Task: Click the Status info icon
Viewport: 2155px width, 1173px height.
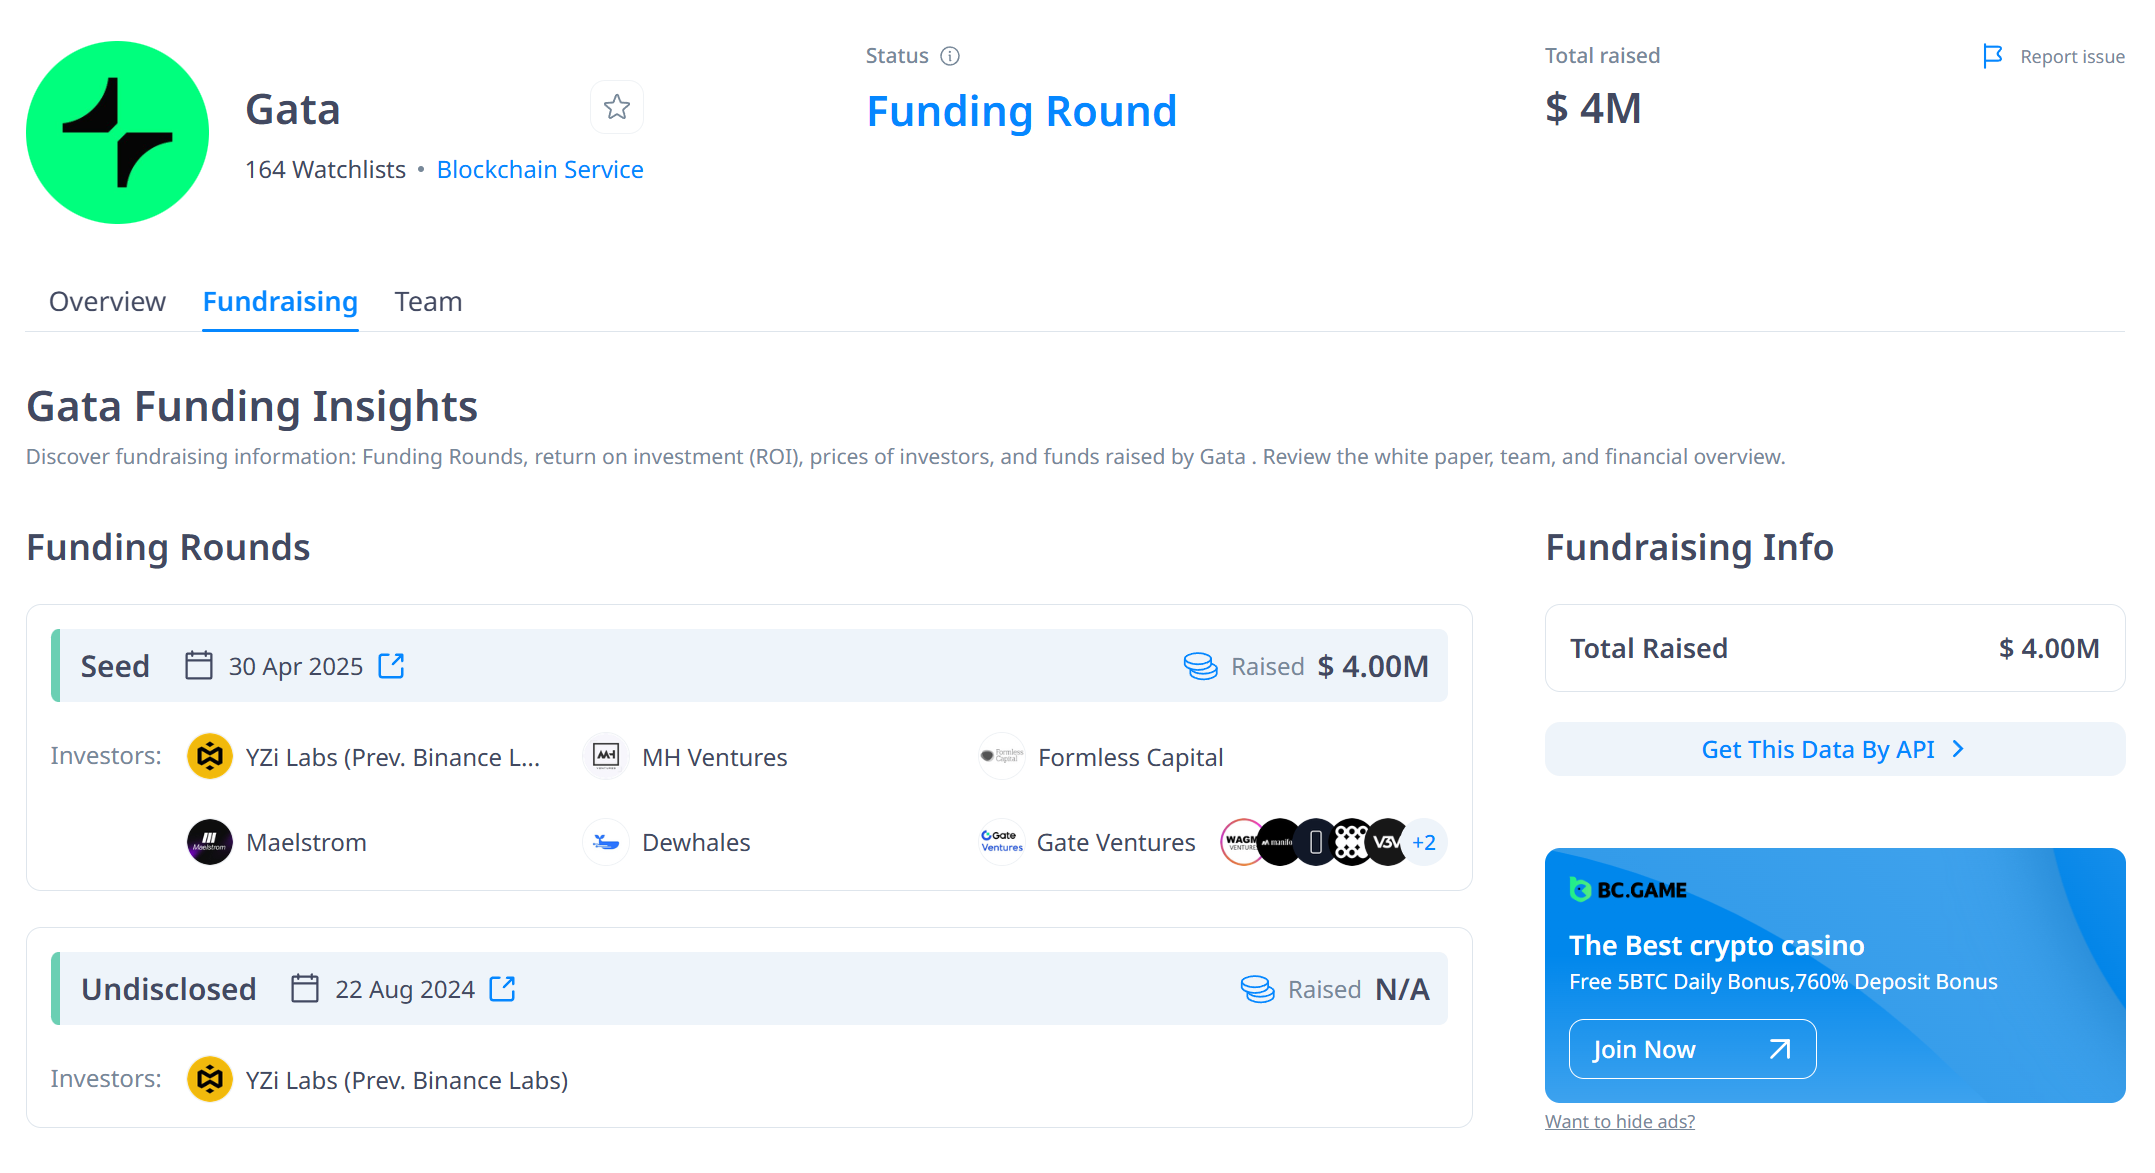Action: click(x=950, y=56)
